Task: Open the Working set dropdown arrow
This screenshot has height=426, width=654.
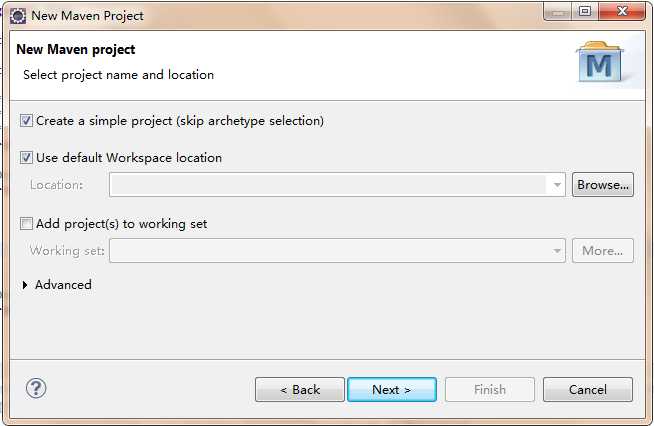Action: (x=556, y=251)
